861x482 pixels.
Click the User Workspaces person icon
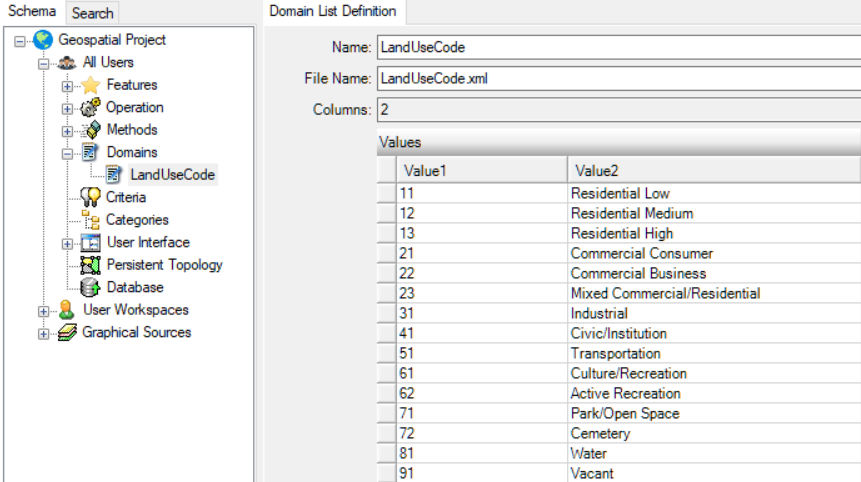tap(66, 310)
